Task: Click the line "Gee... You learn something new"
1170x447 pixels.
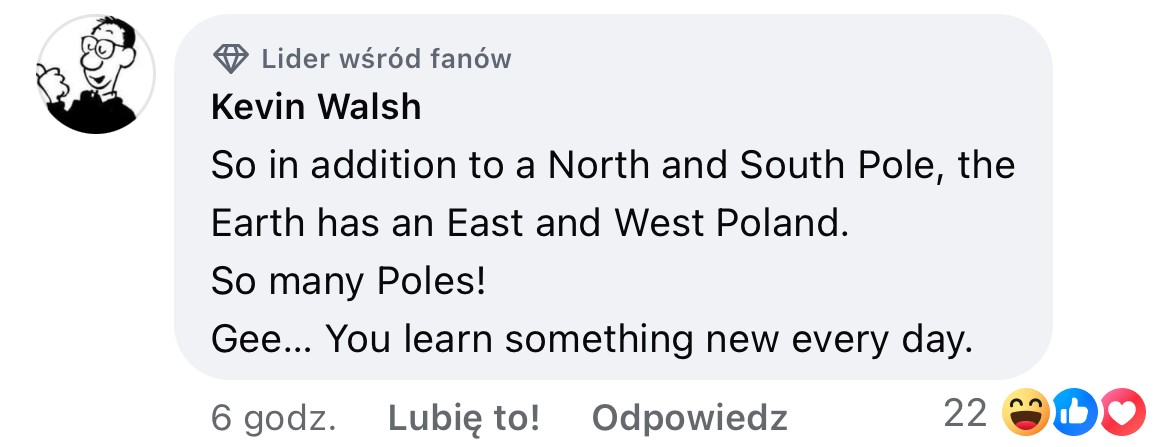Action: click(591, 340)
